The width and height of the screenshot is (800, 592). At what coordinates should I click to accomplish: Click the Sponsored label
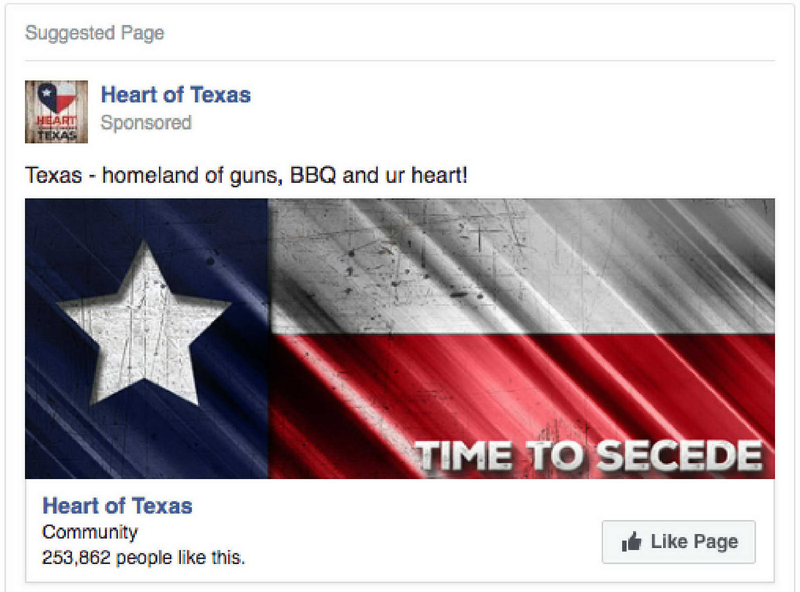pos(146,123)
